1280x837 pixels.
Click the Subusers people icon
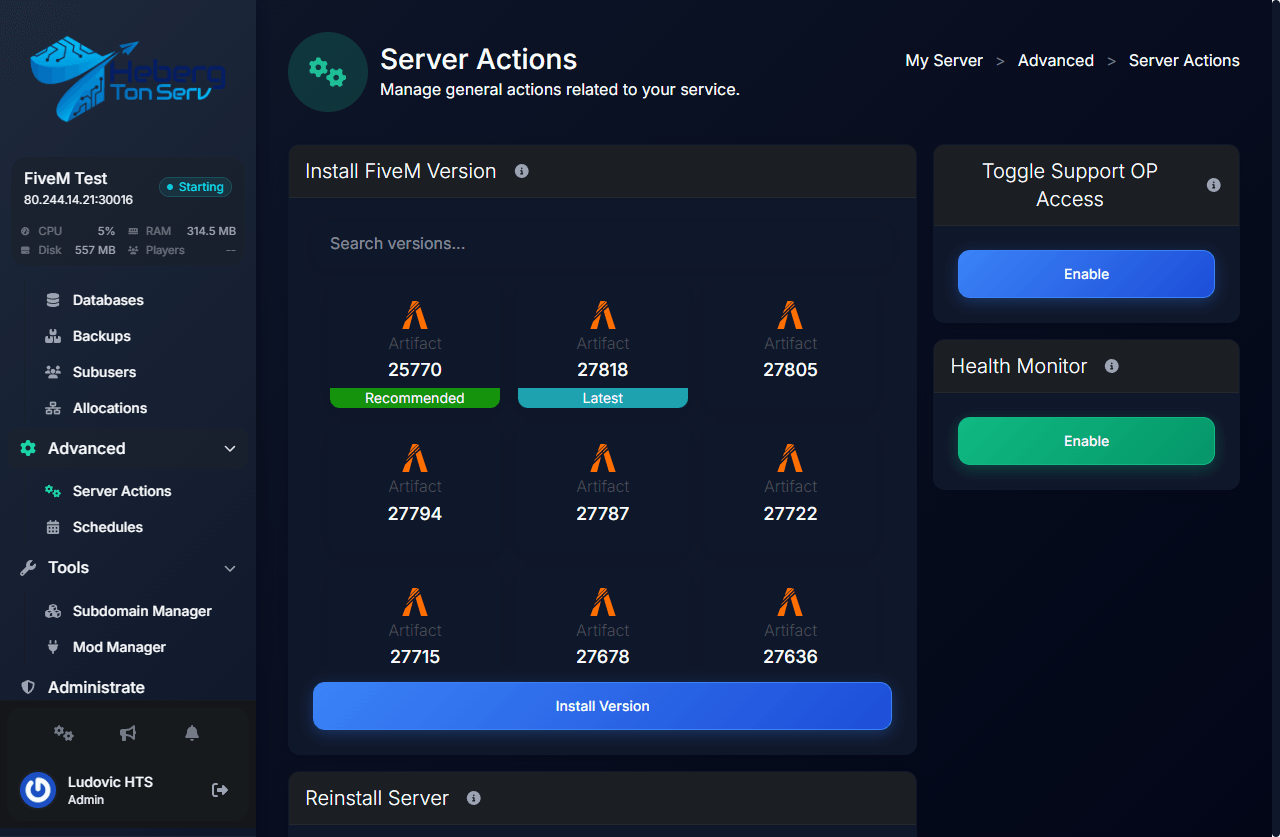pyautogui.click(x=53, y=372)
